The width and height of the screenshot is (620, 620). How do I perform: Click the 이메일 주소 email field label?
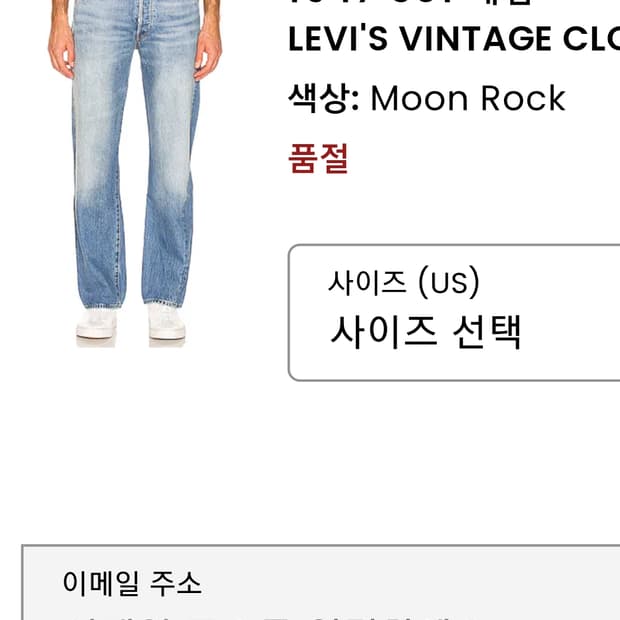pyautogui.click(x=132, y=583)
